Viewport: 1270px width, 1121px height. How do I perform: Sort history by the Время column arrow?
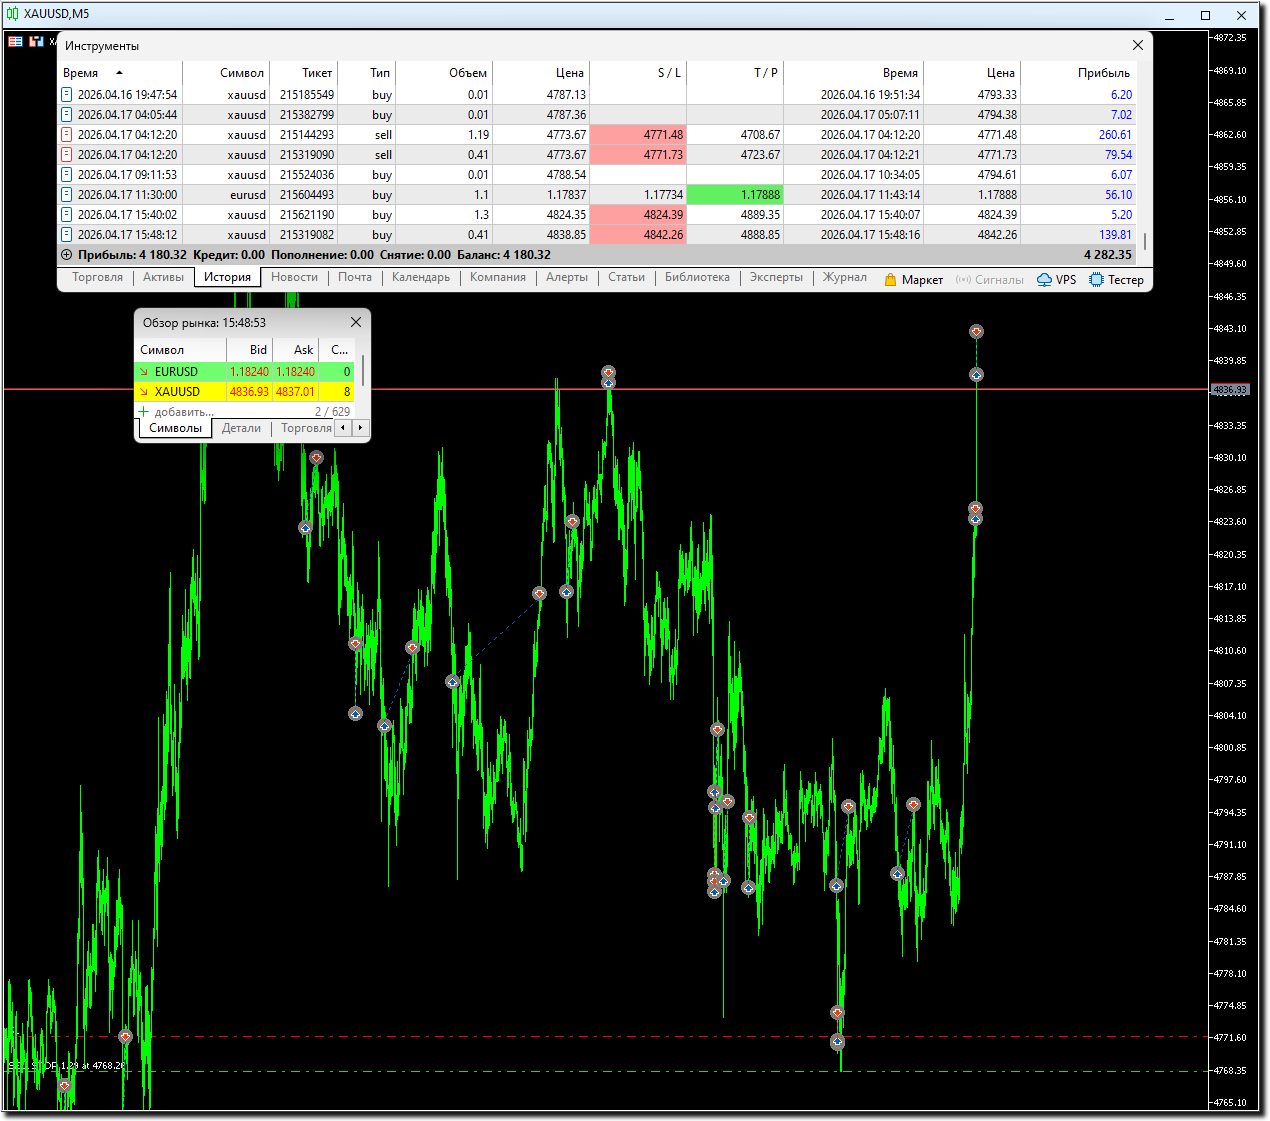(x=119, y=73)
